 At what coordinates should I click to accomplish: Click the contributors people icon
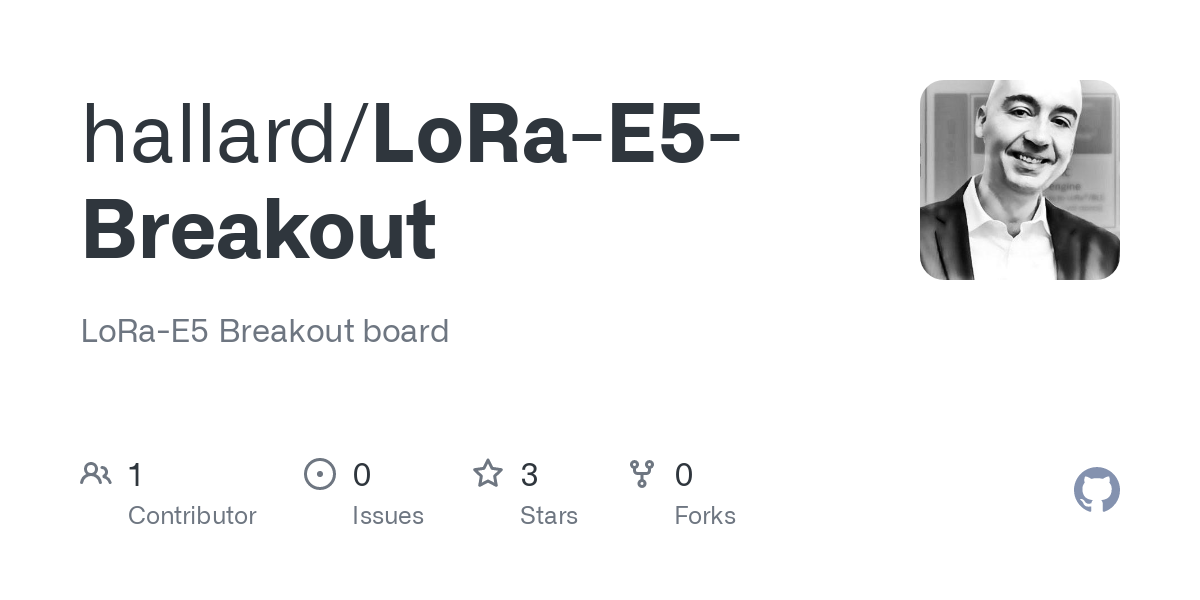point(96,474)
